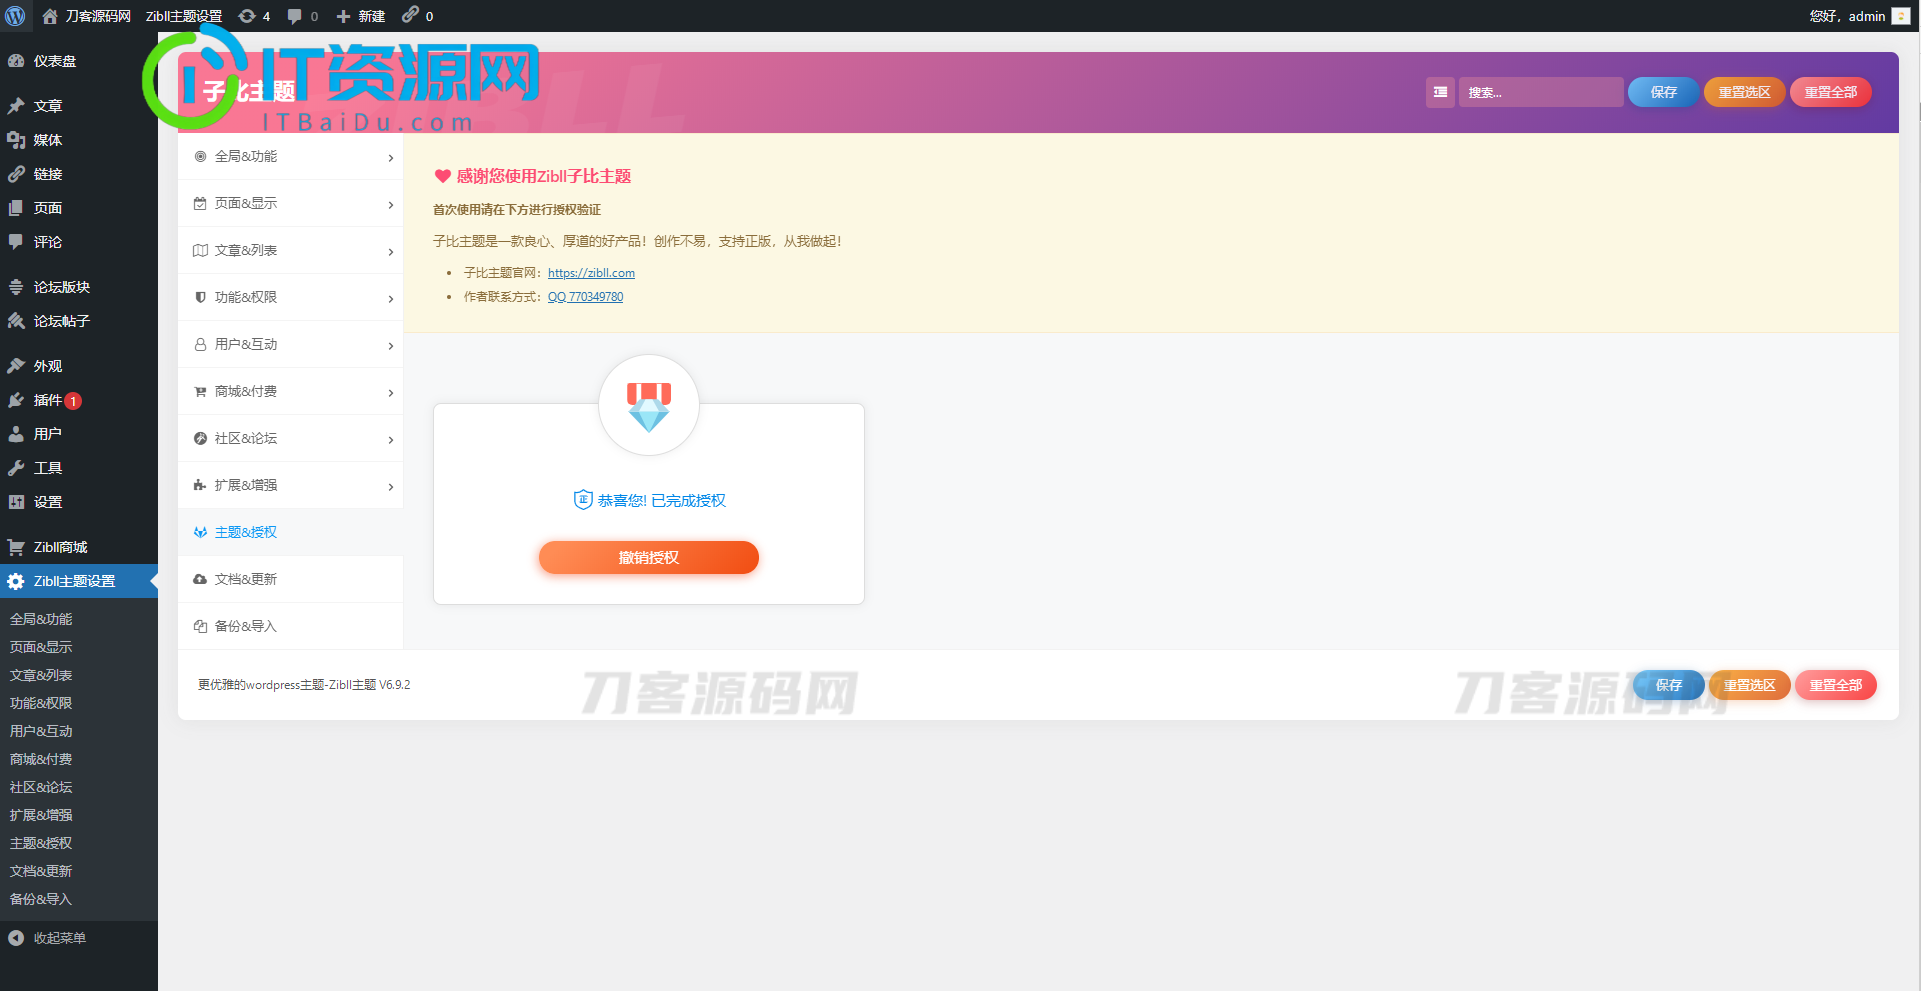The height and width of the screenshot is (991, 1921).
Task: Open the 文档&更新 submenu link in the dark sidebar
Action: pos(41,871)
